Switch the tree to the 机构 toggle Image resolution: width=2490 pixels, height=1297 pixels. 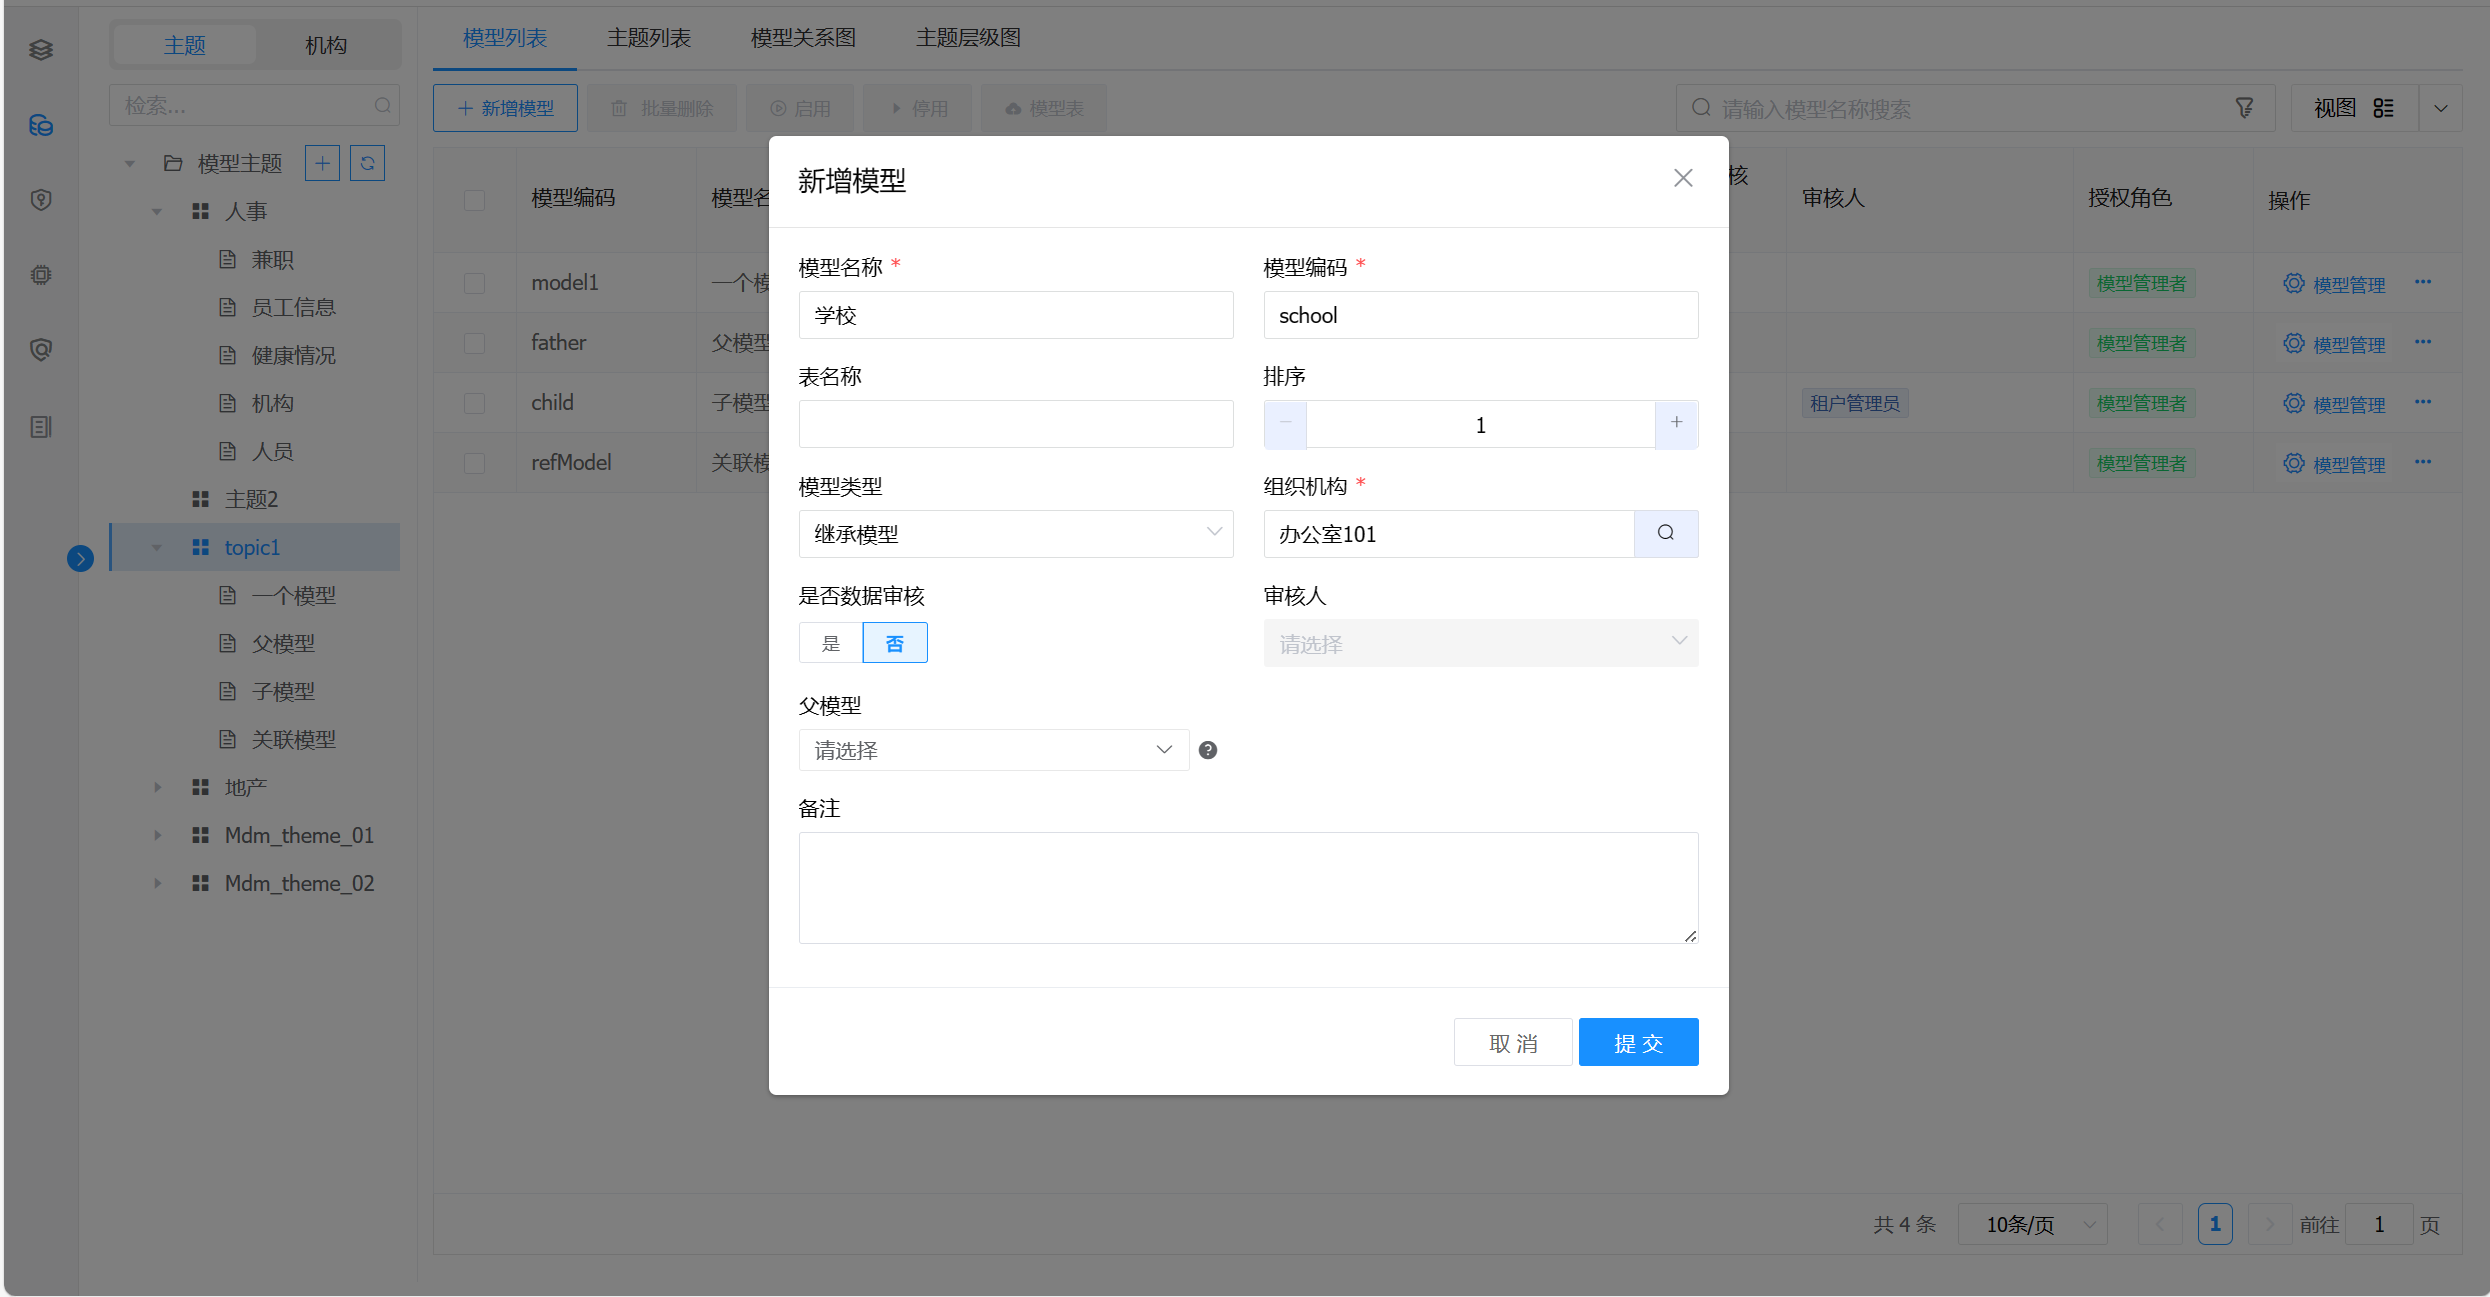[x=326, y=45]
